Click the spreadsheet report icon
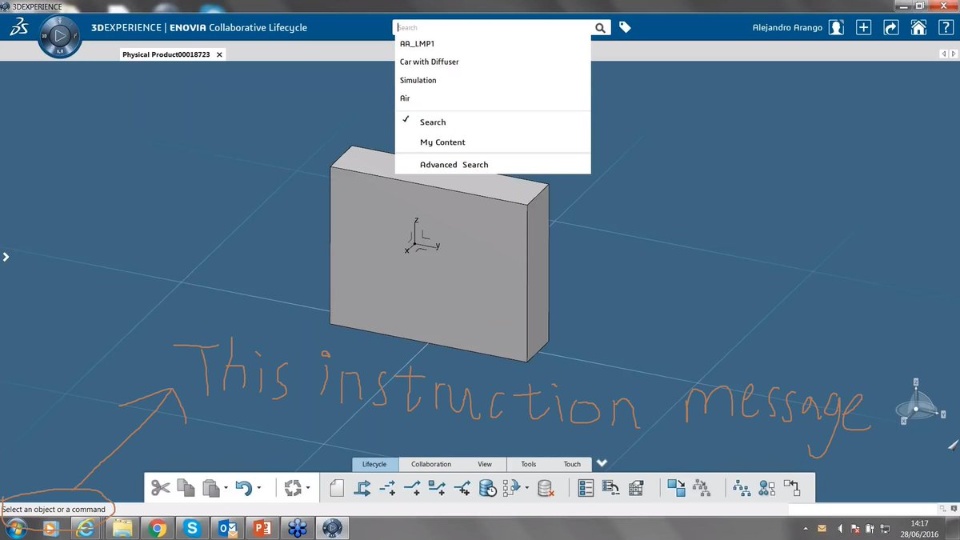This screenshot has width=960, height=540. tap(636, 487)
